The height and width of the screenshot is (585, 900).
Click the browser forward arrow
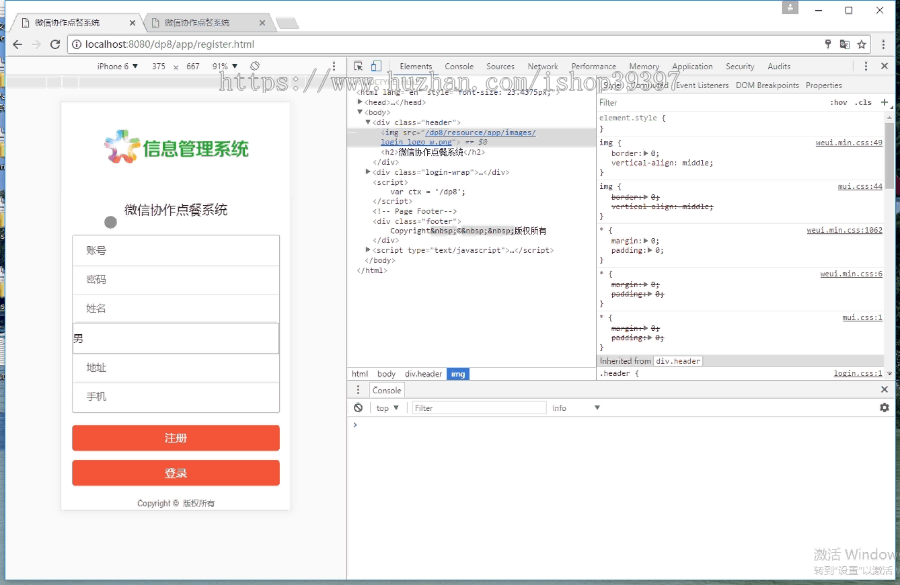[36, 44]
